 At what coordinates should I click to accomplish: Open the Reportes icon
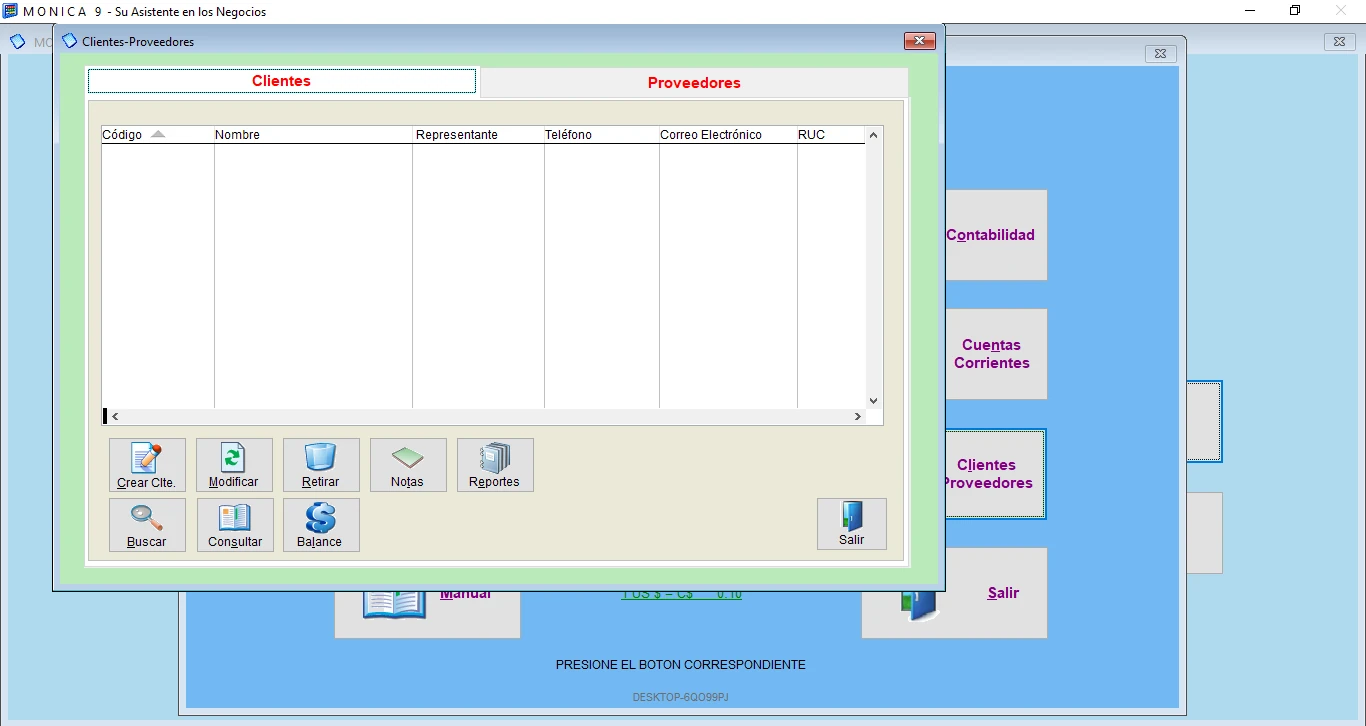(x=495, y=464)
